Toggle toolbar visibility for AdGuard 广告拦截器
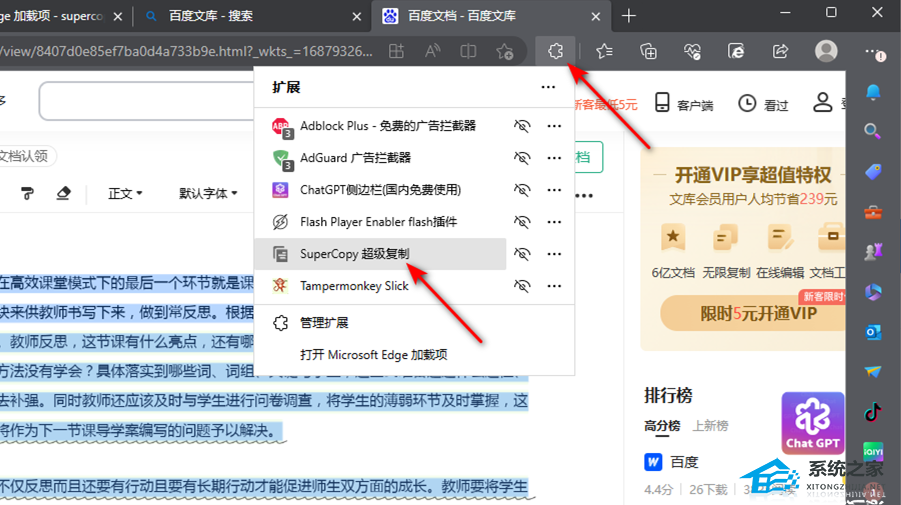 pyautogui.click(x=522, y=157)
